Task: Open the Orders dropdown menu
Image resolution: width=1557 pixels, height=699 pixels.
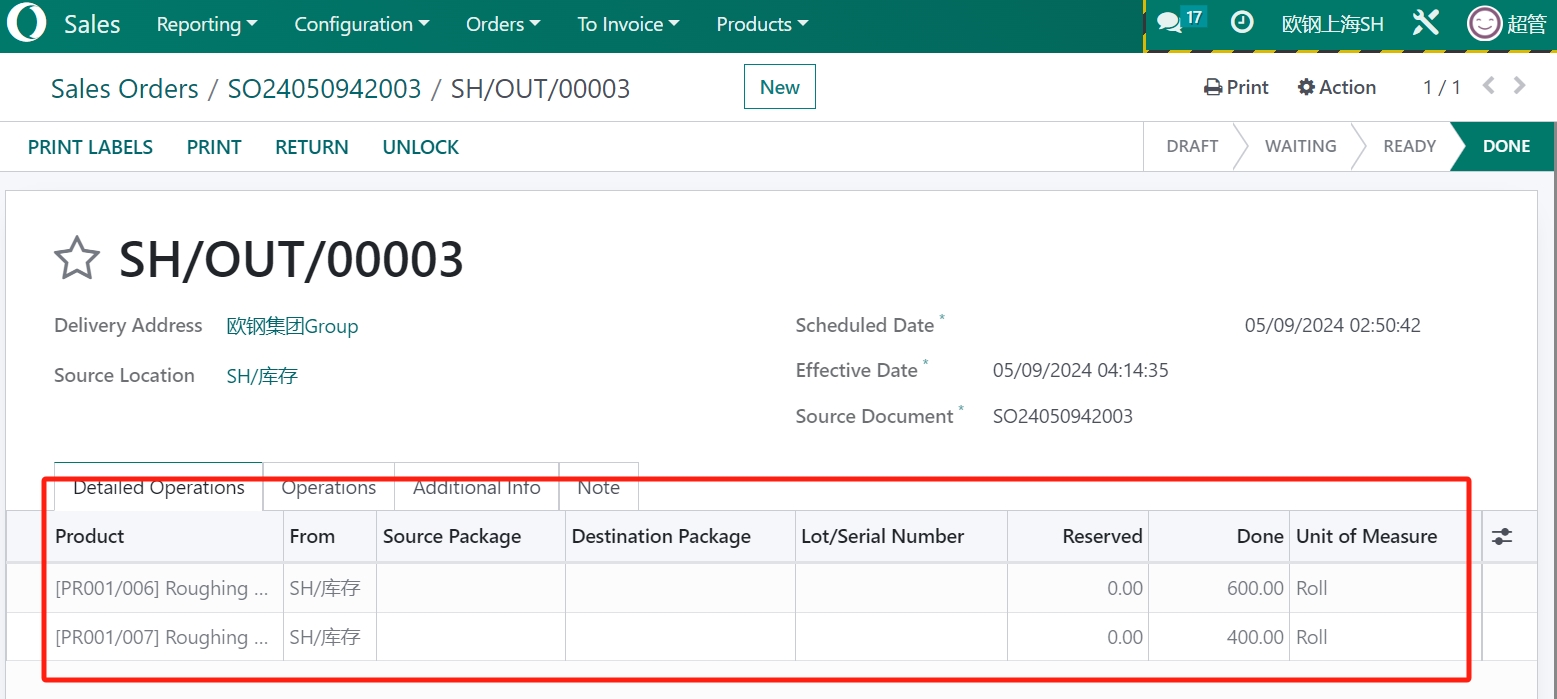Action: (503, 24)
